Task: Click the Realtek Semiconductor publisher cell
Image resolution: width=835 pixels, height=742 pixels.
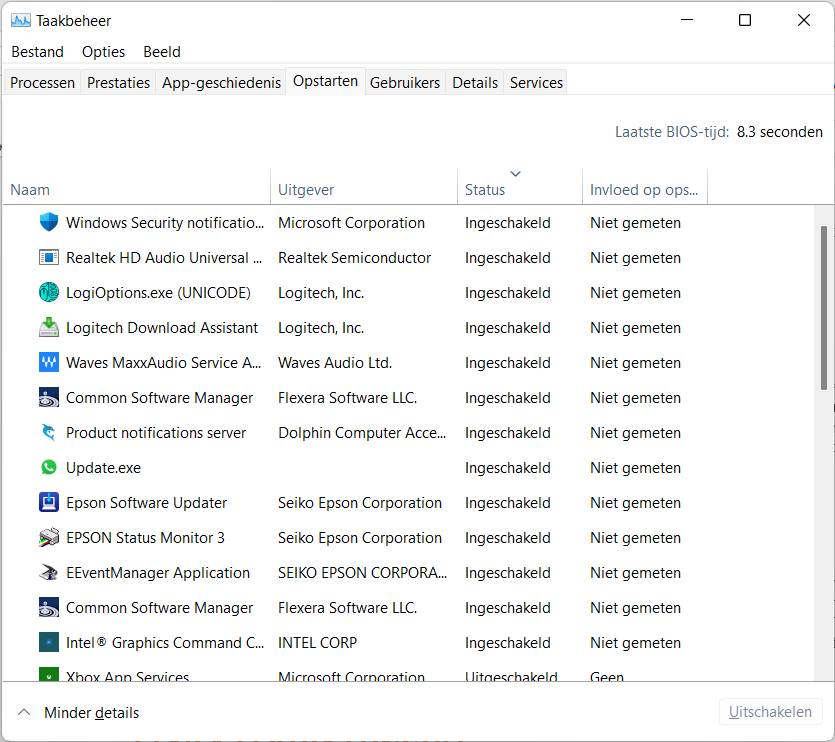Action: (x=355, y=258)
